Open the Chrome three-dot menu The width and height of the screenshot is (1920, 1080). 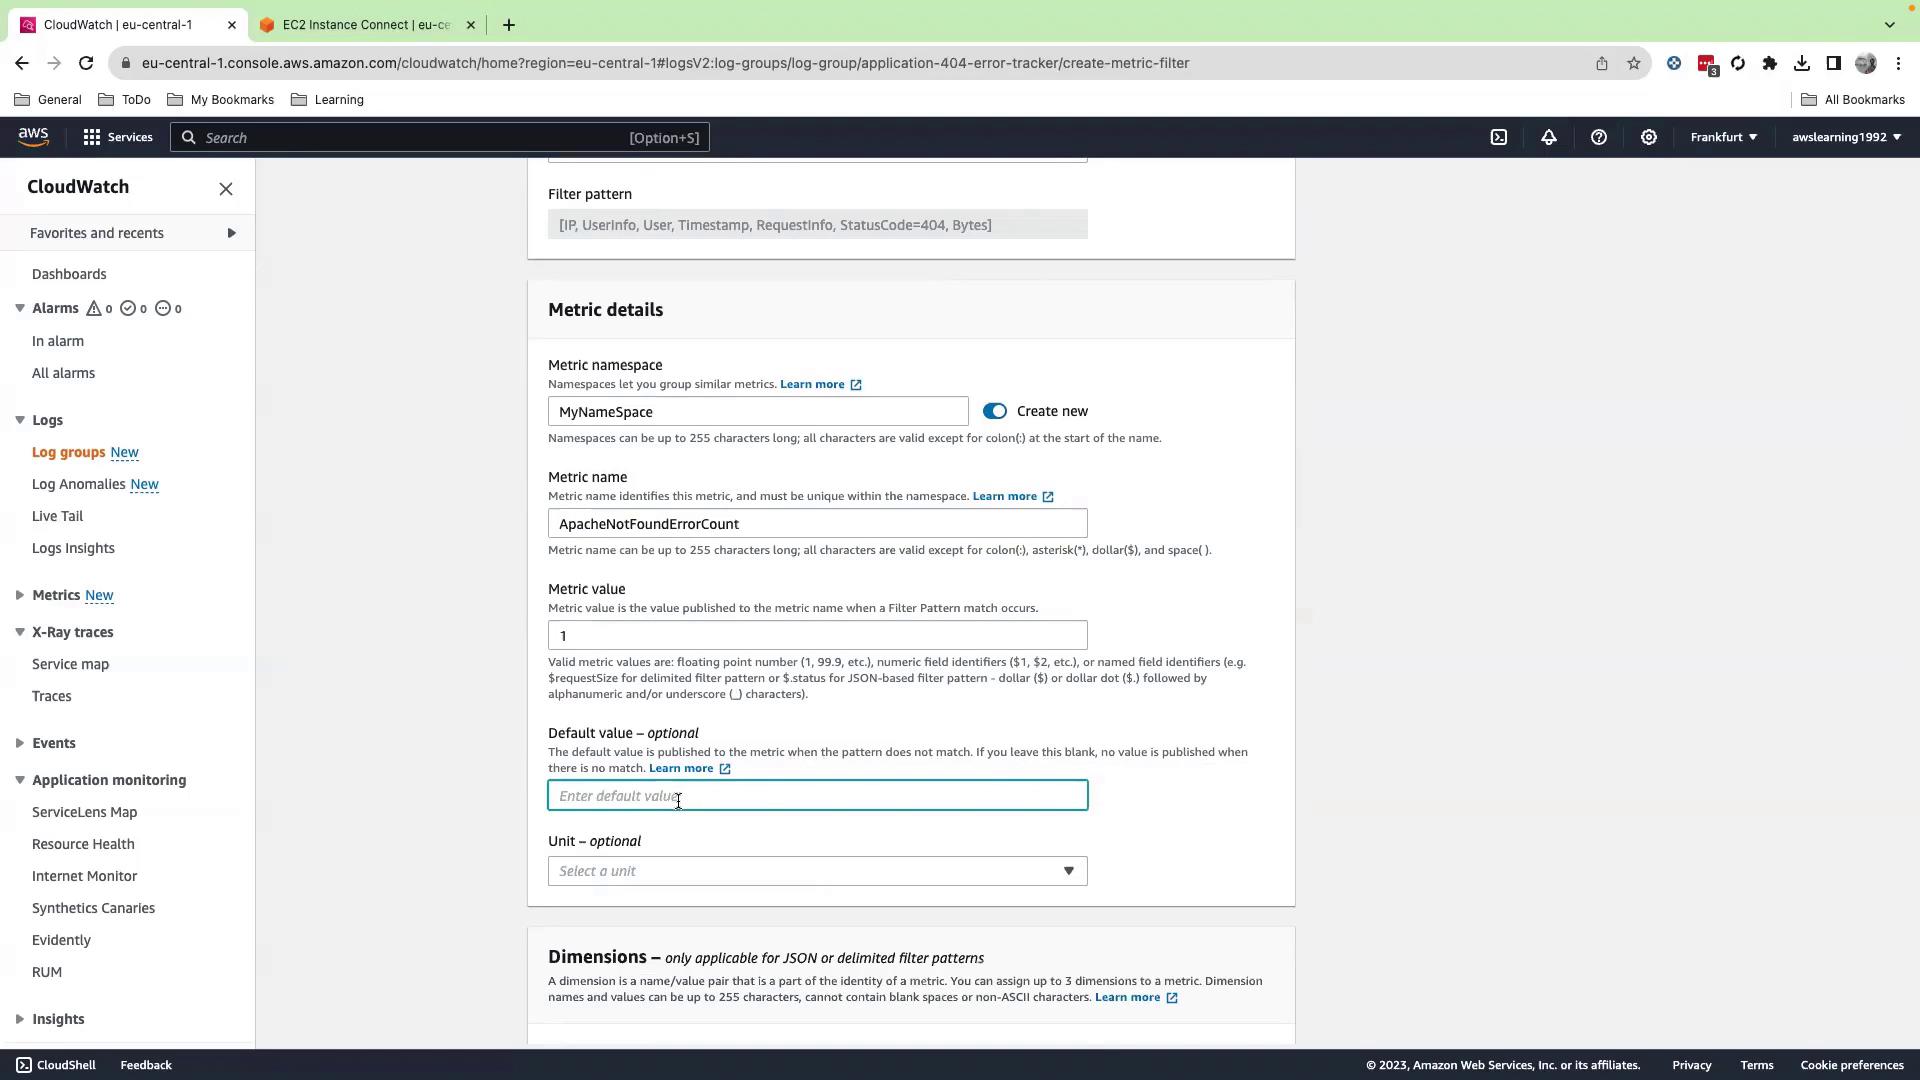pyautogui.click(x=1898, y=63)
